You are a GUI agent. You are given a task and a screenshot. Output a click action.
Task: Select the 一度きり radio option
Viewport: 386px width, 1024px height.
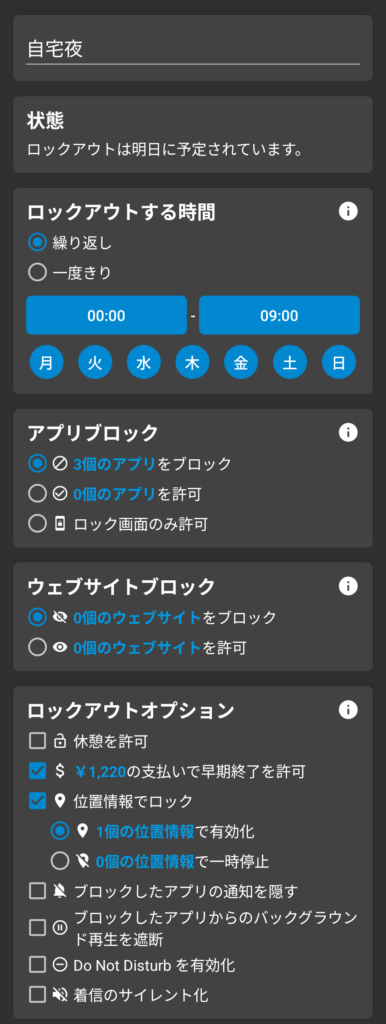[37, 272]
